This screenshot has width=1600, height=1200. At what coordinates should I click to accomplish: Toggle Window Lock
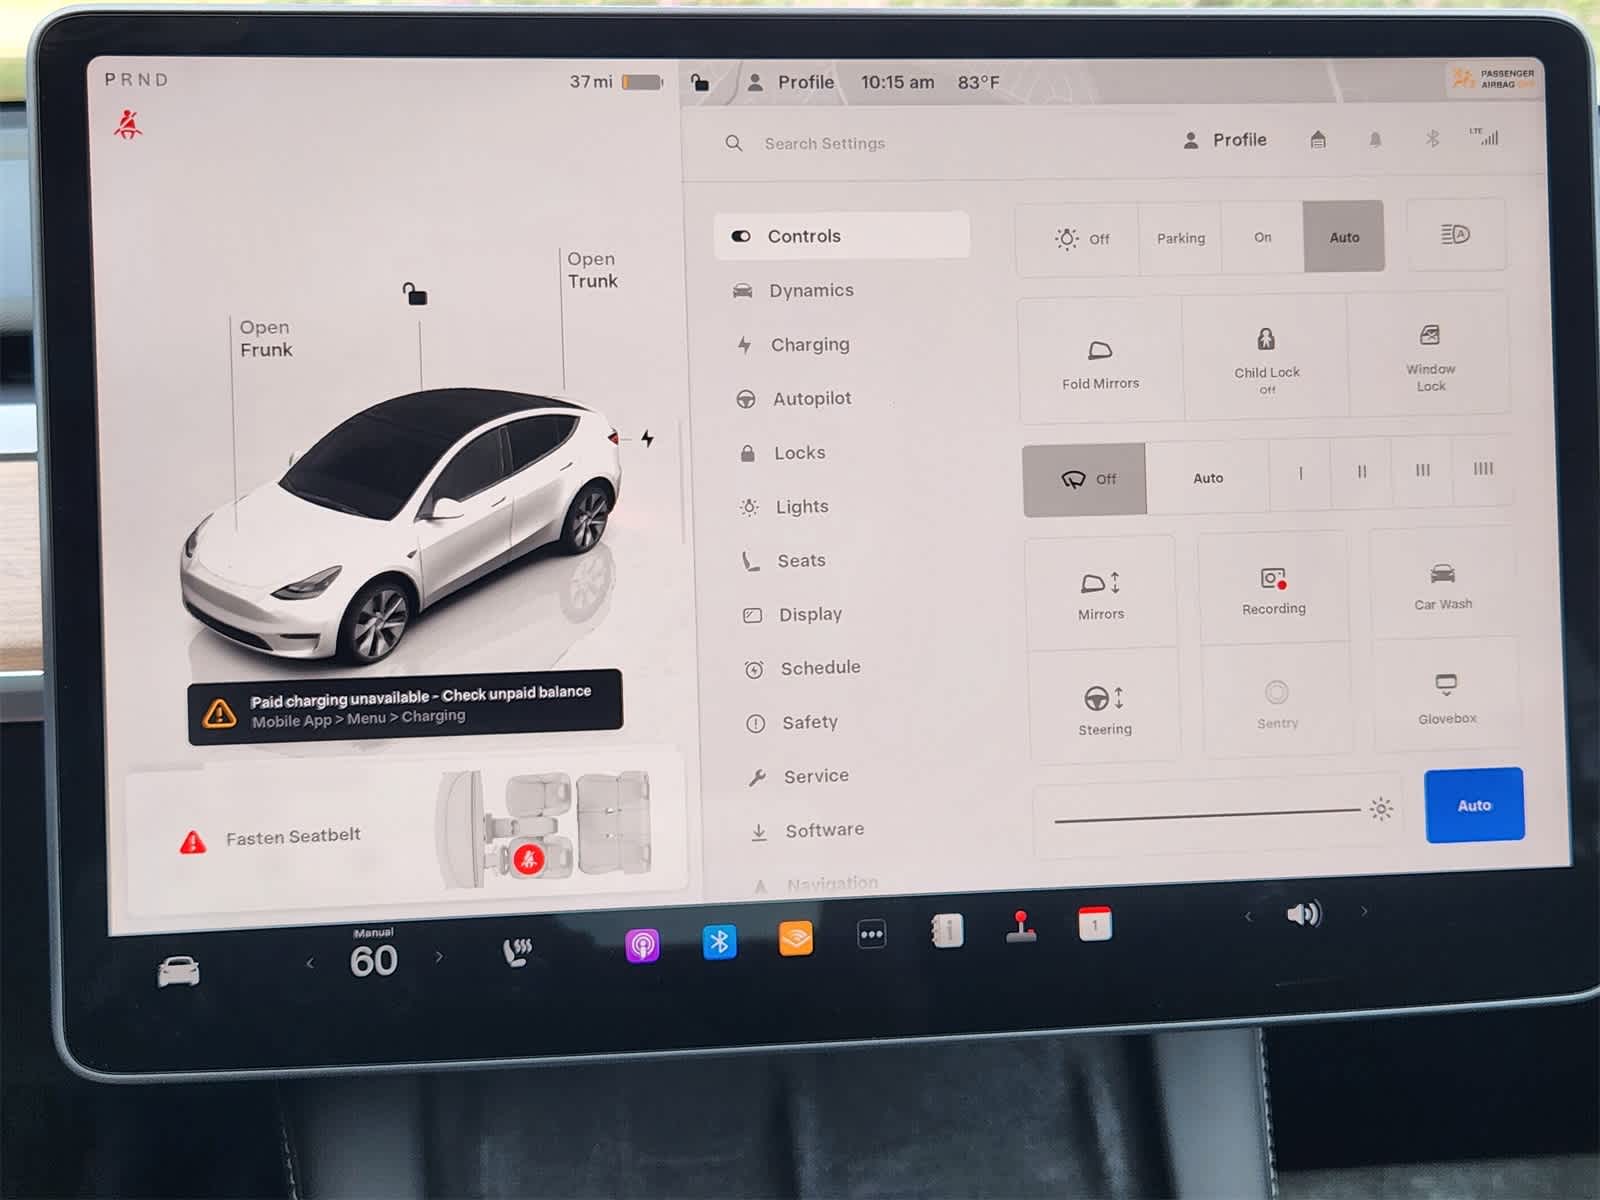[1430, 355]
